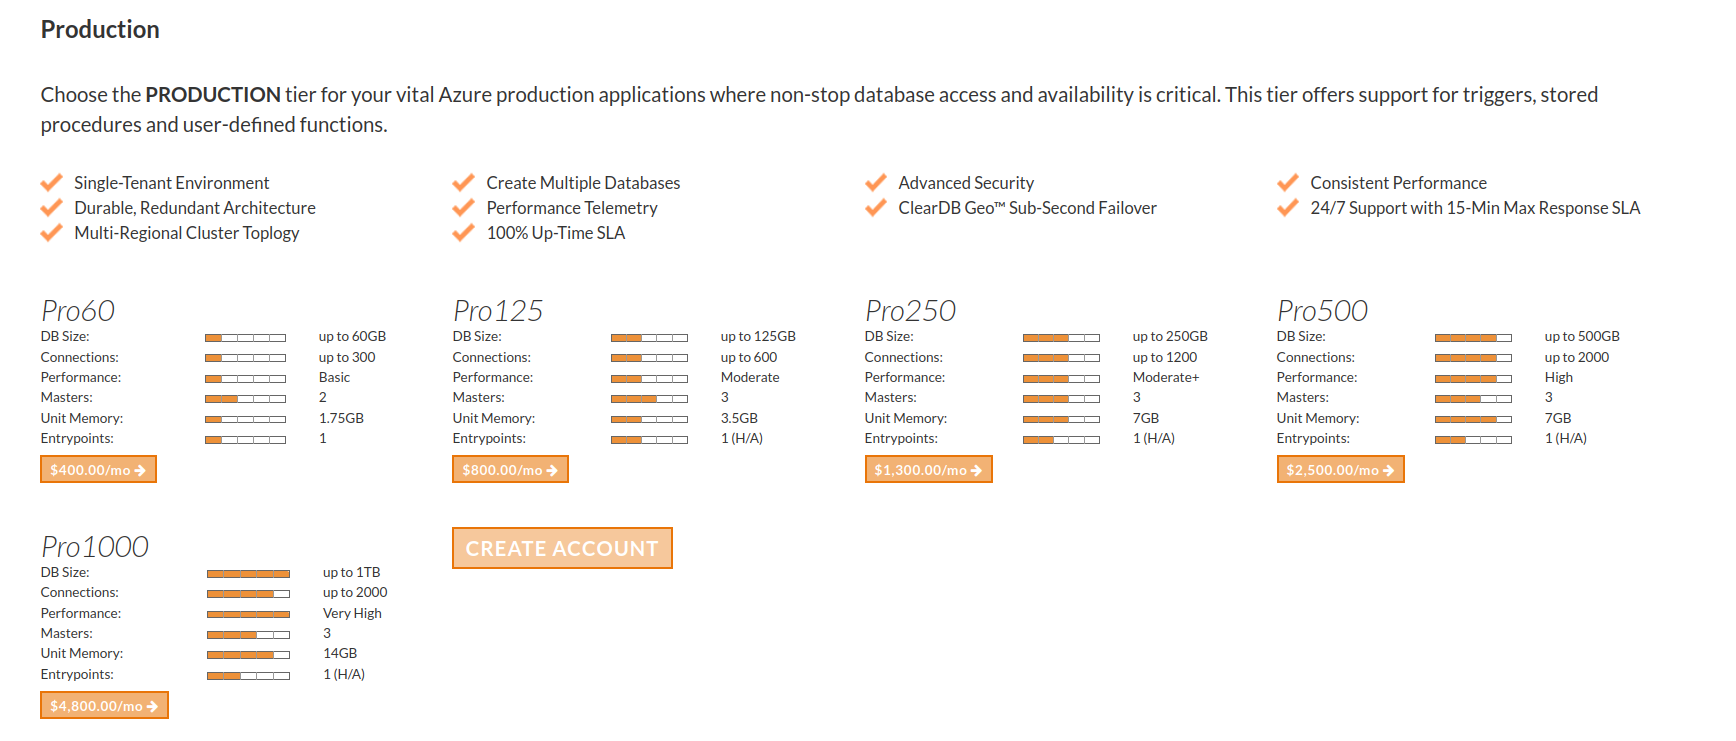1736x741 pixels.
Task: Pick the Pro250 $1,300.00/mo plan button
Action: (928, 470)
